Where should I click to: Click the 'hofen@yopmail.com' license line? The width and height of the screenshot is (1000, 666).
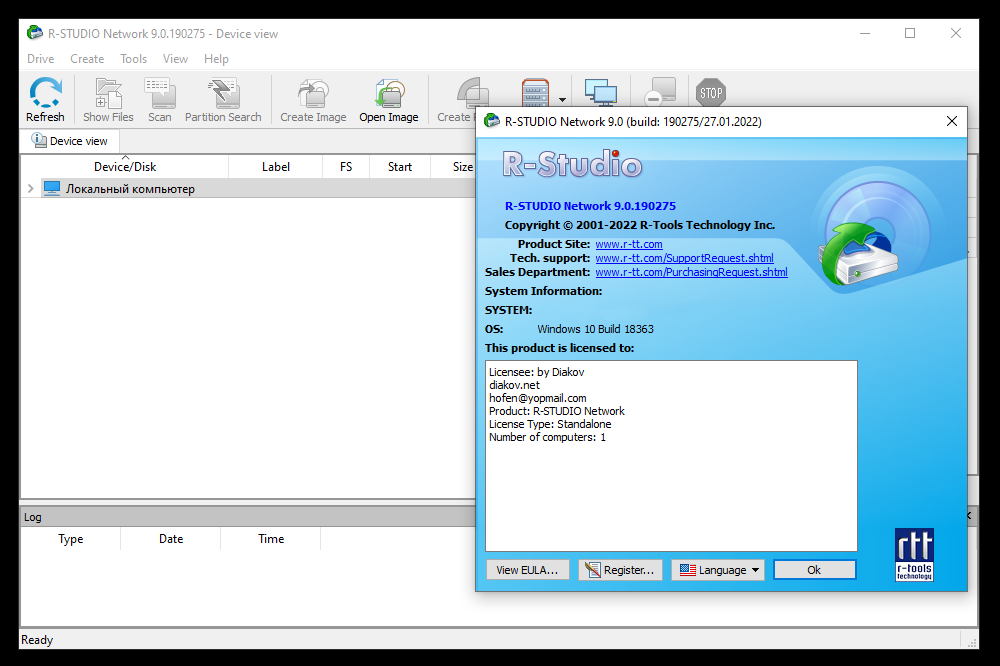point(538,398)
